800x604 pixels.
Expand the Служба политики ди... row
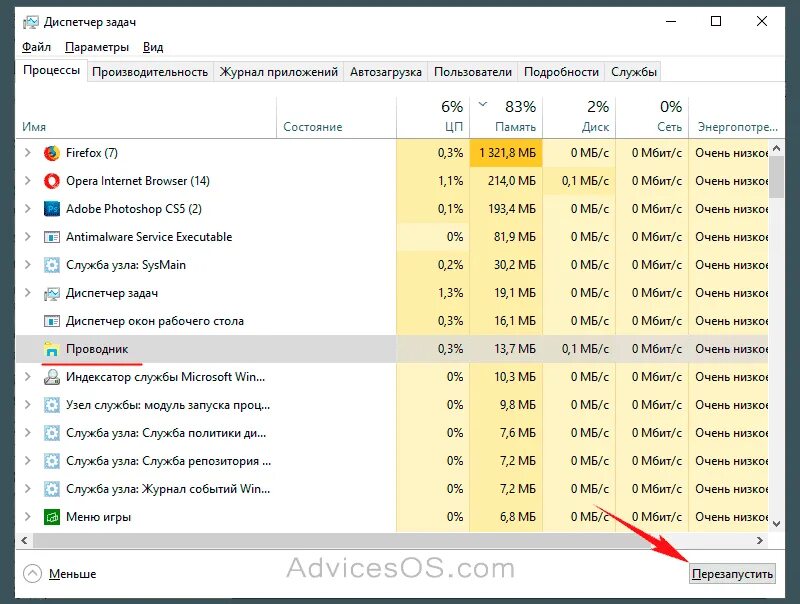[28, 433]
